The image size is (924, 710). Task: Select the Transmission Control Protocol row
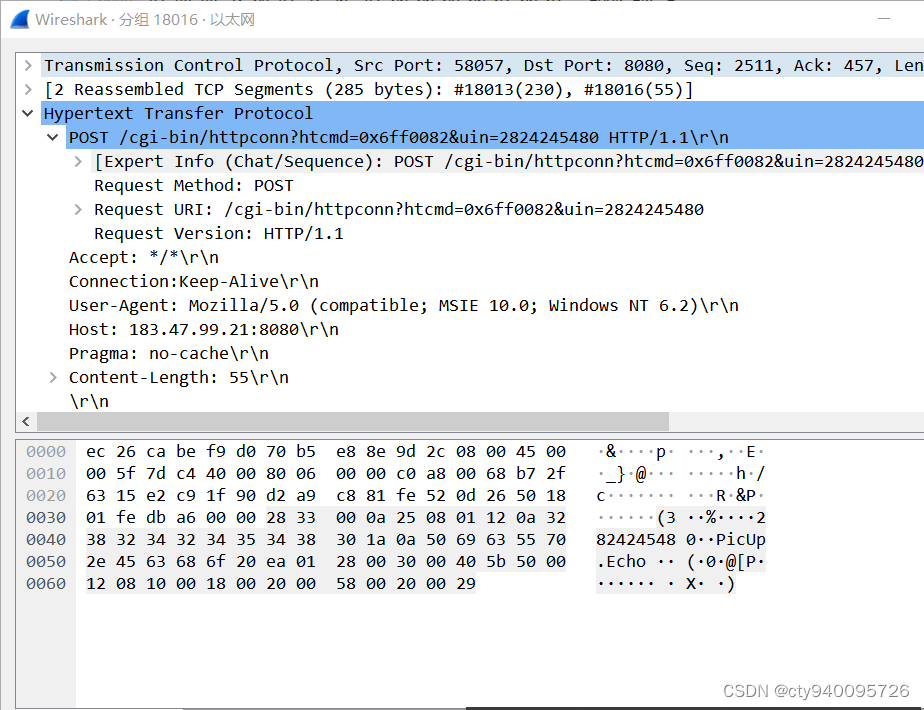(483, 65)
